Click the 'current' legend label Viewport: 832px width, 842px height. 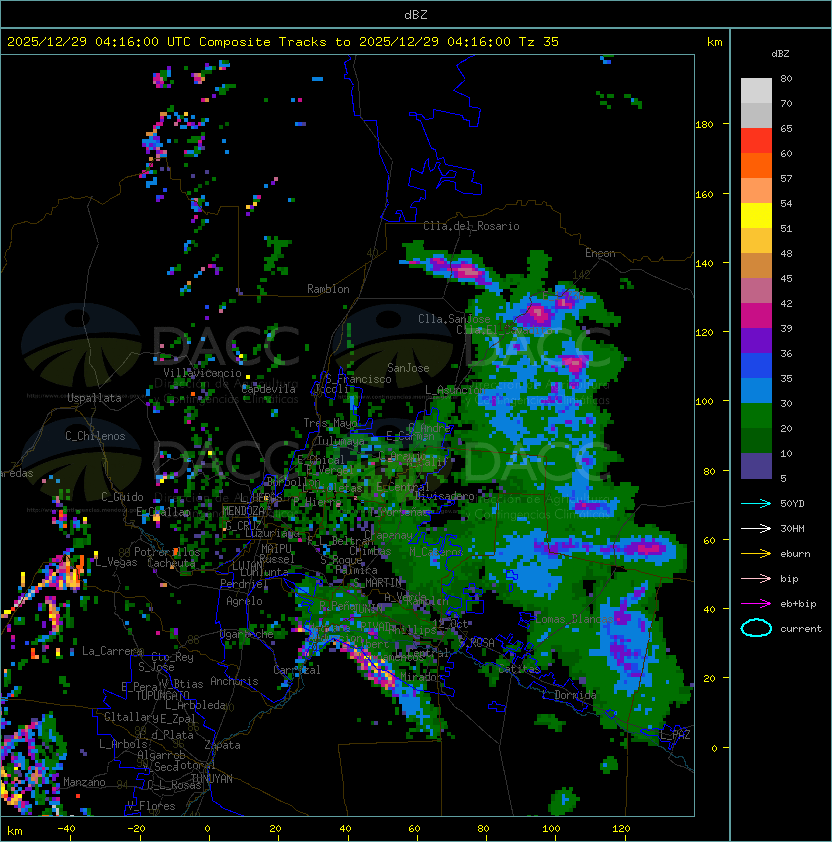pos(801,629)
